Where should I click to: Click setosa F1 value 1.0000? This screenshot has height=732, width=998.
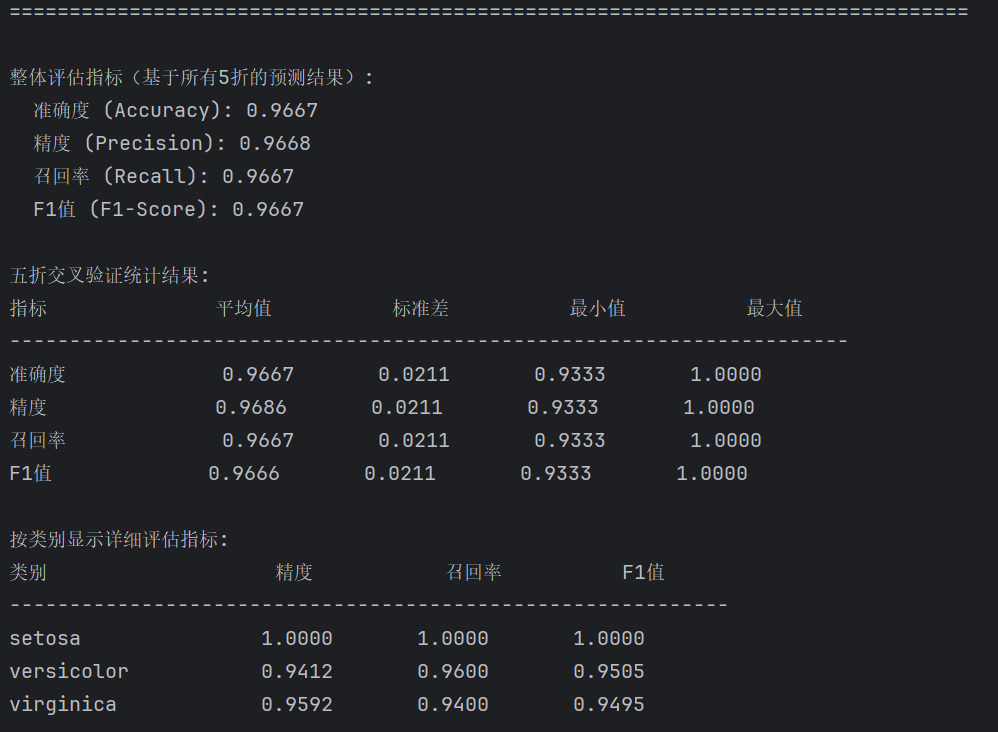pos(608,639)
